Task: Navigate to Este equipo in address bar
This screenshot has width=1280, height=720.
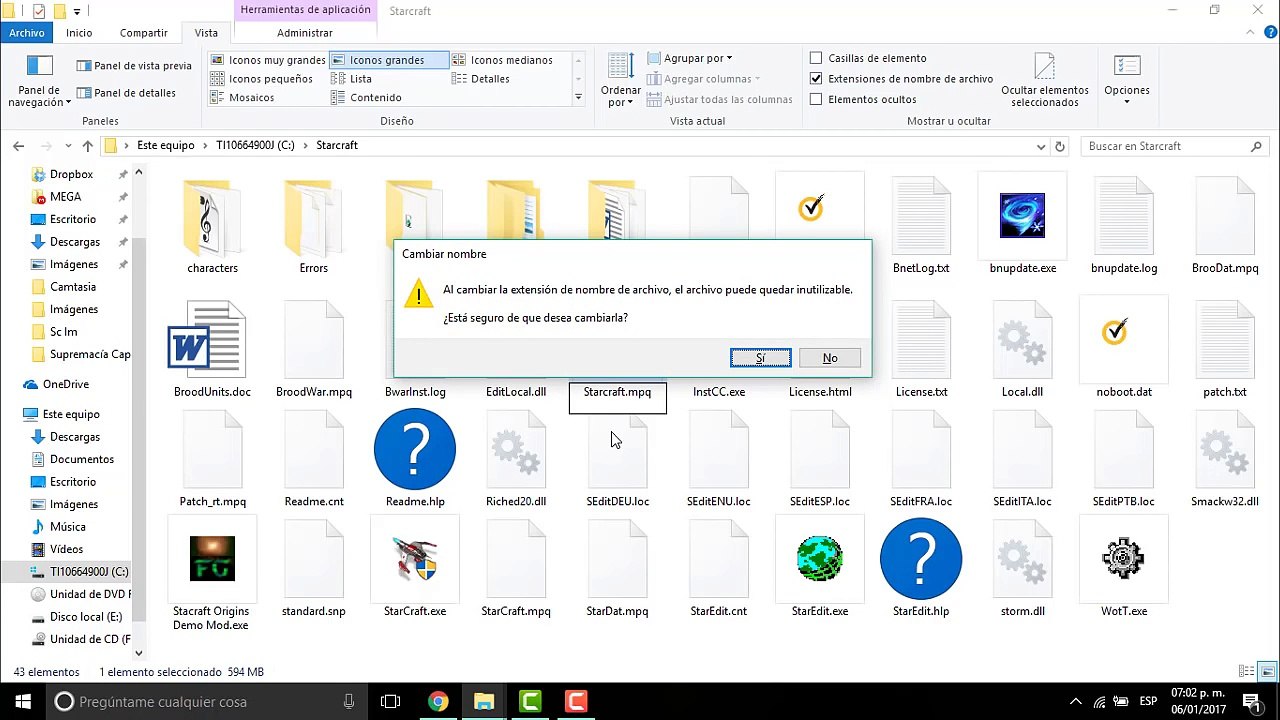Action: (166, 146)
